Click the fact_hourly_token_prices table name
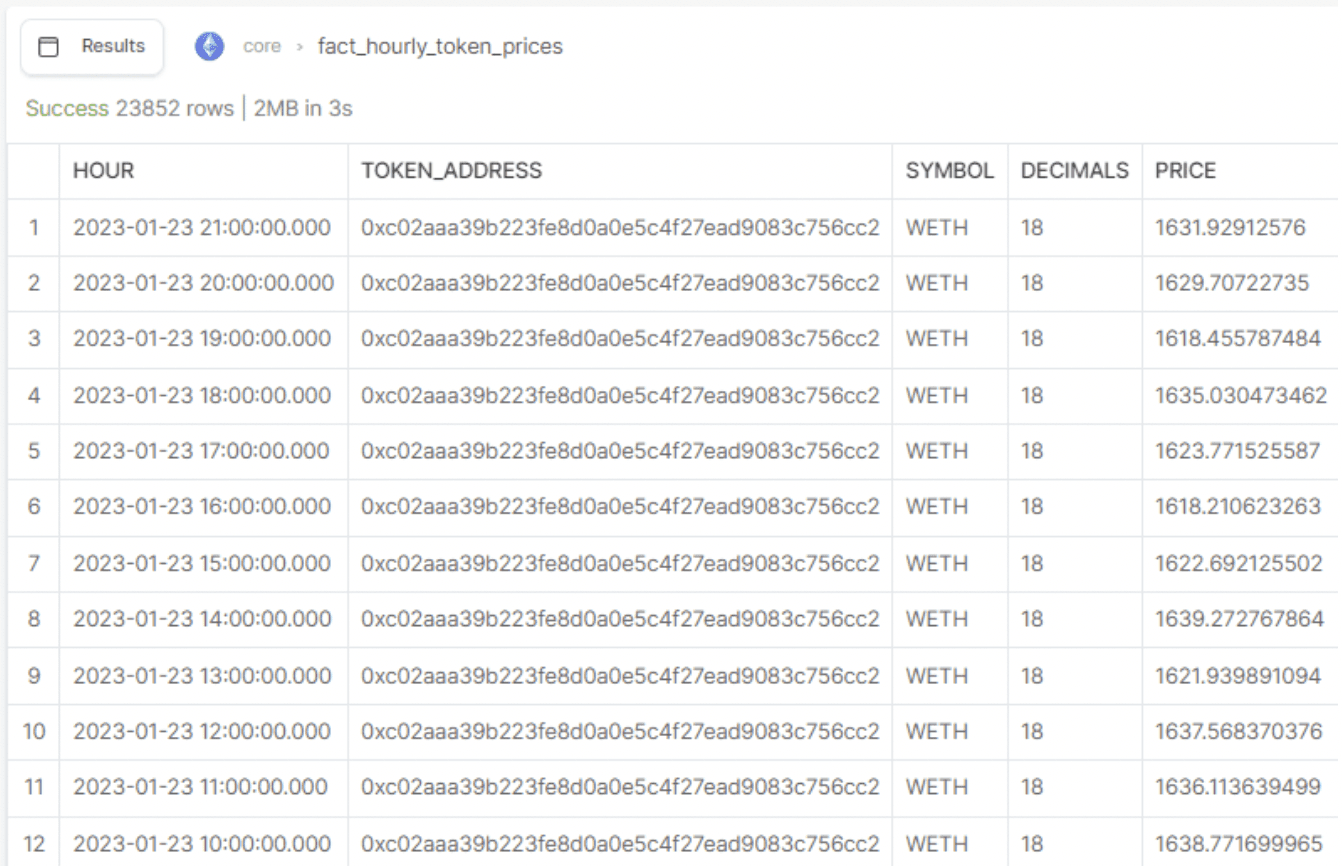 click(438, 45)
